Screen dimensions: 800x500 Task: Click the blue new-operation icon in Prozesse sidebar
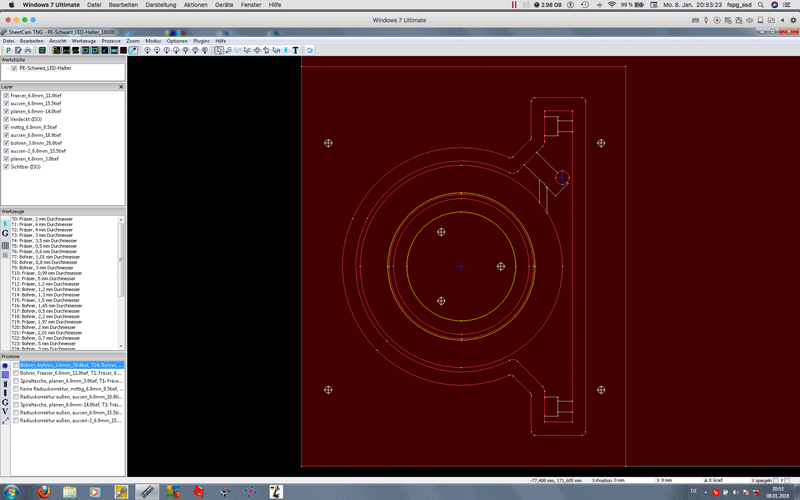pos(5,366)
